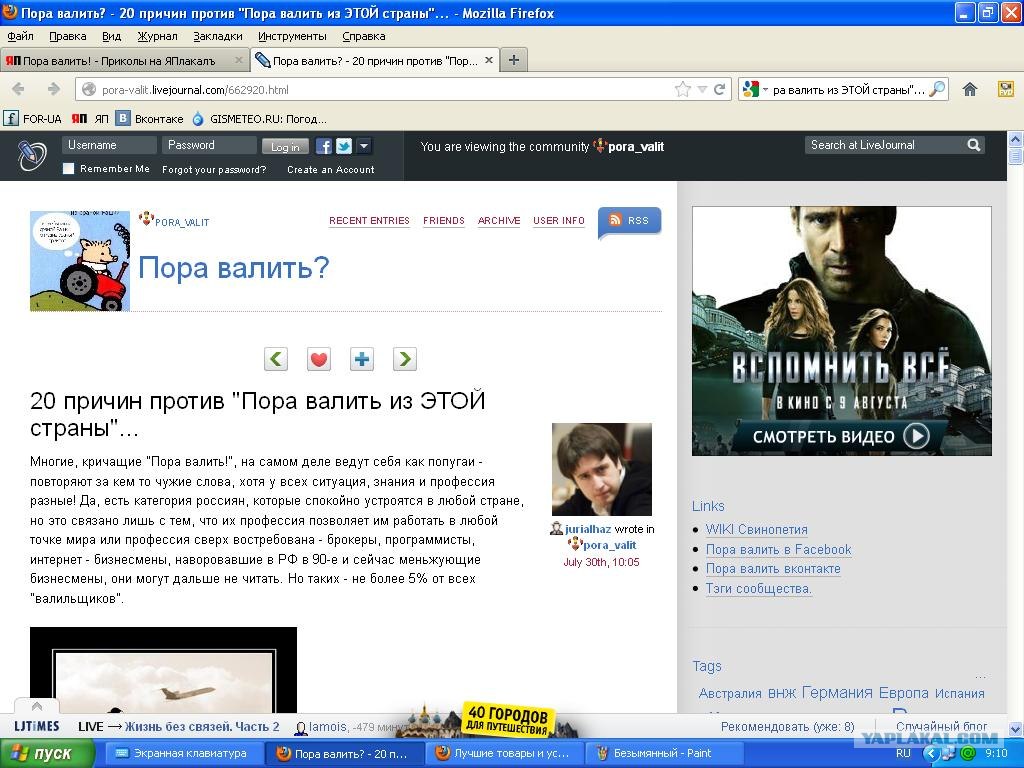Open User Info link
1024x768 pixels.
558,221
